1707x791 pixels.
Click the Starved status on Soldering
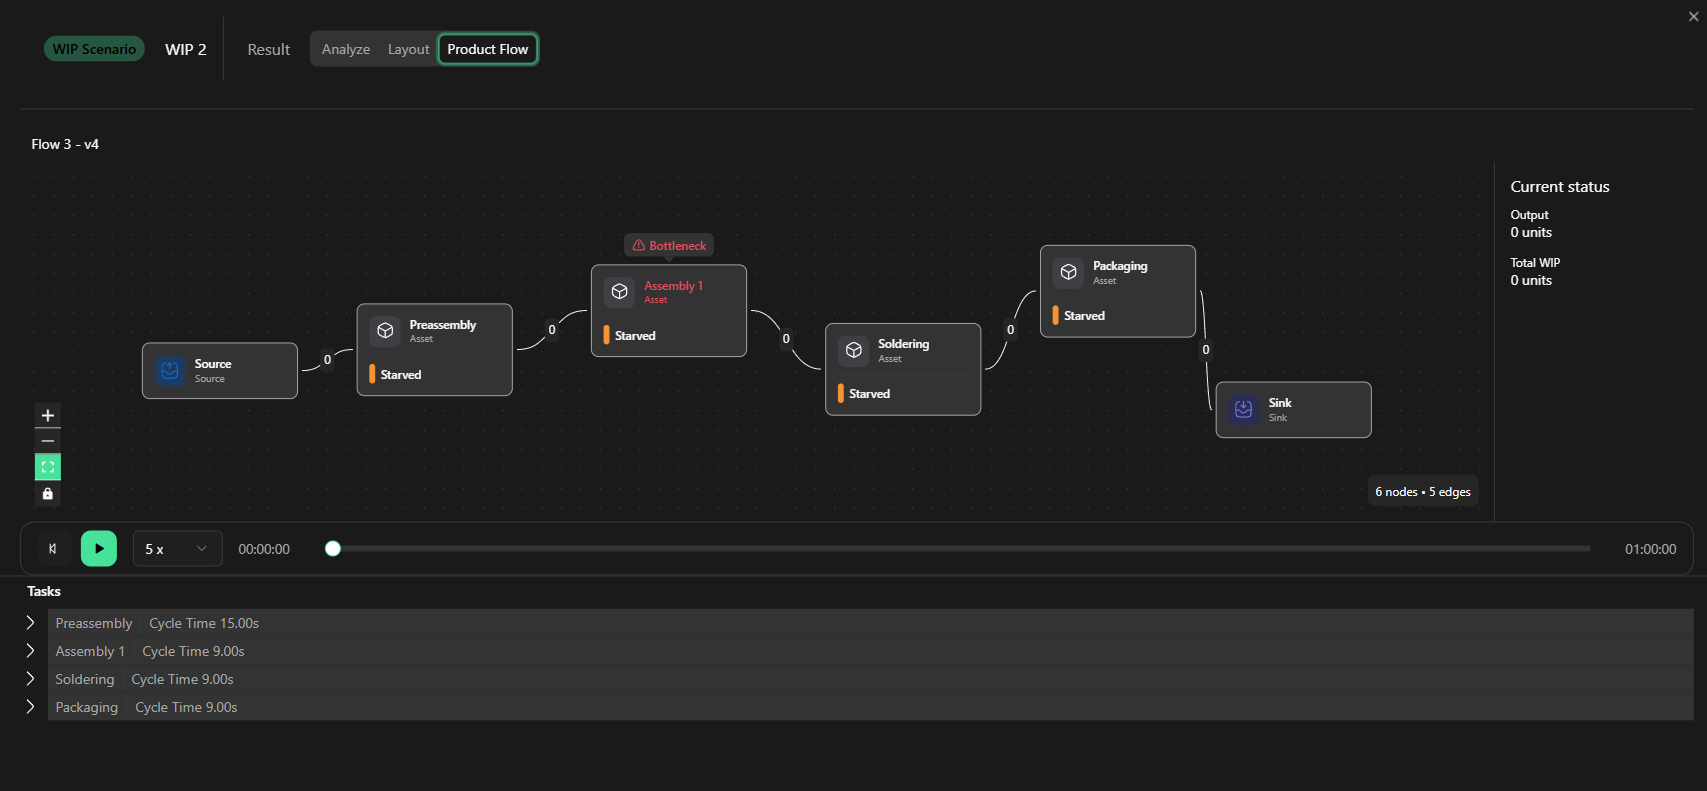pyautogui.click(x=869, y=393)
